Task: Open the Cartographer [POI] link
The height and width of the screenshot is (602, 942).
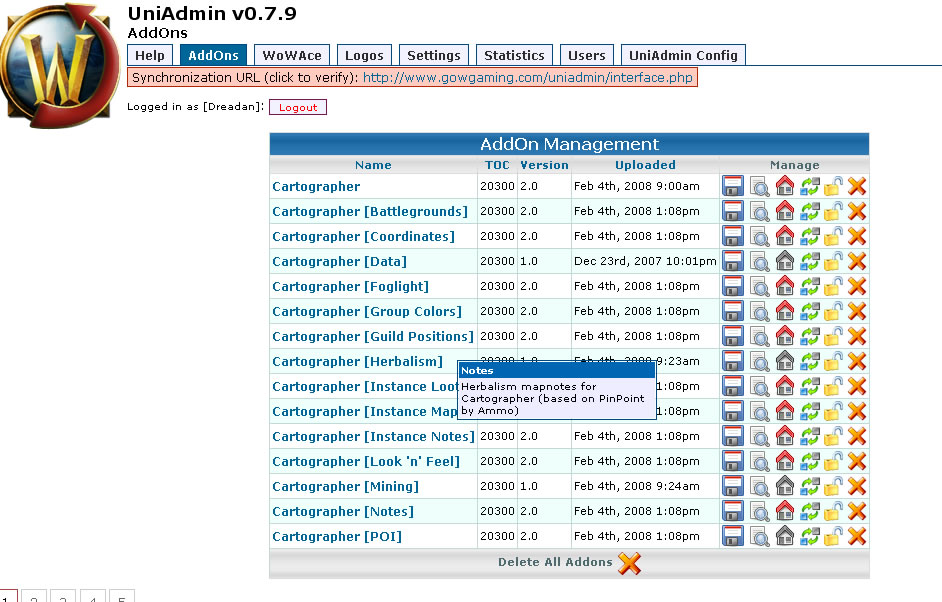Action: [x=337, y=537]
